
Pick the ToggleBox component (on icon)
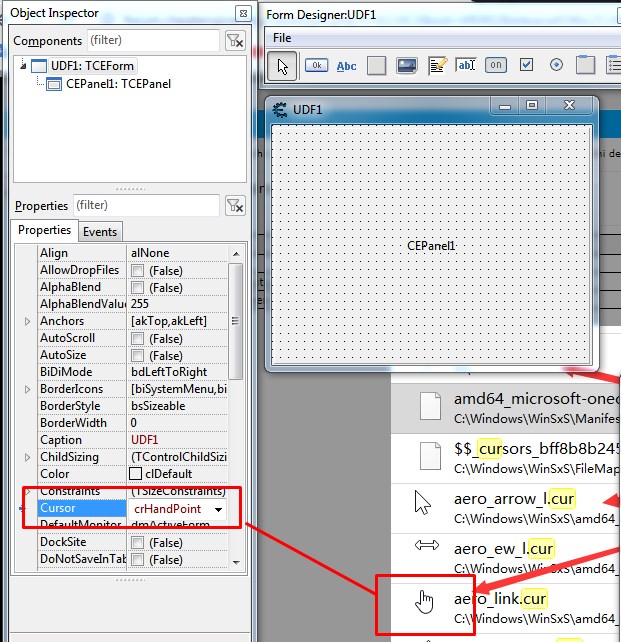pyautogui.click(x=496, y=65)
